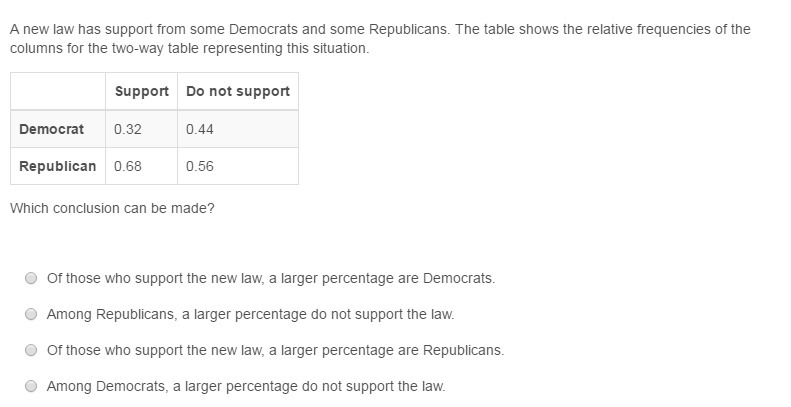Select radio for 'larger percentage are Republicans'
791x407 pixels.
tap(31, 350)
